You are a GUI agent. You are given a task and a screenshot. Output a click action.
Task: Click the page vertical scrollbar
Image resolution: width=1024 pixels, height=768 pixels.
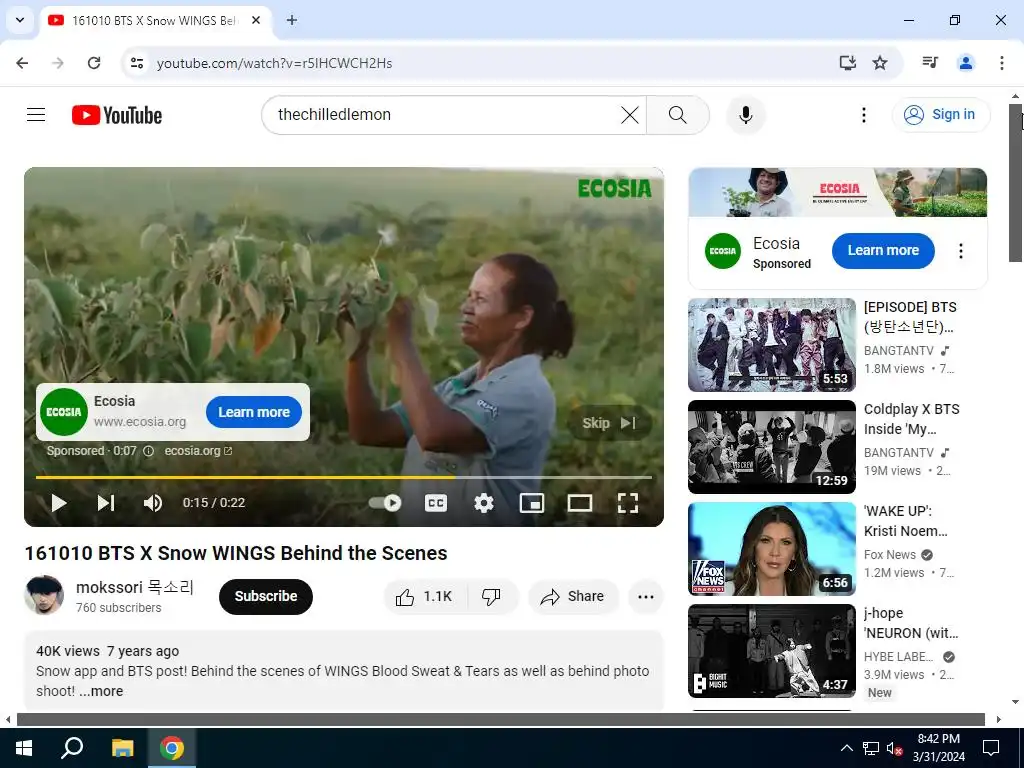coord(1016,184)
